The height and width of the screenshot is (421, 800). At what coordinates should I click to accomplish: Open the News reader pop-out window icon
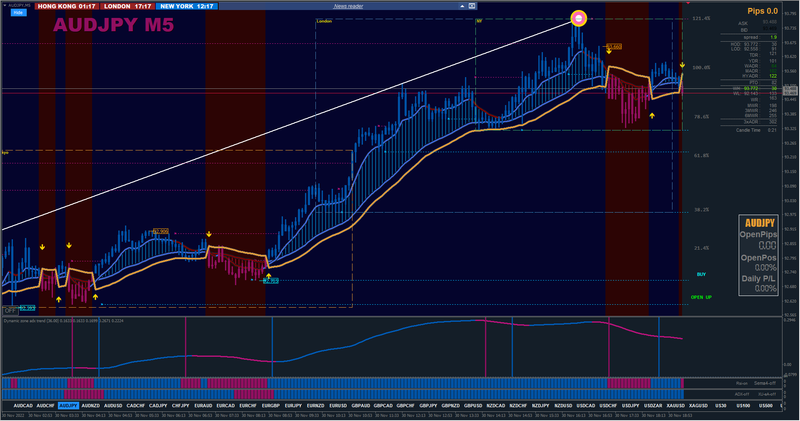coord(472,6)
